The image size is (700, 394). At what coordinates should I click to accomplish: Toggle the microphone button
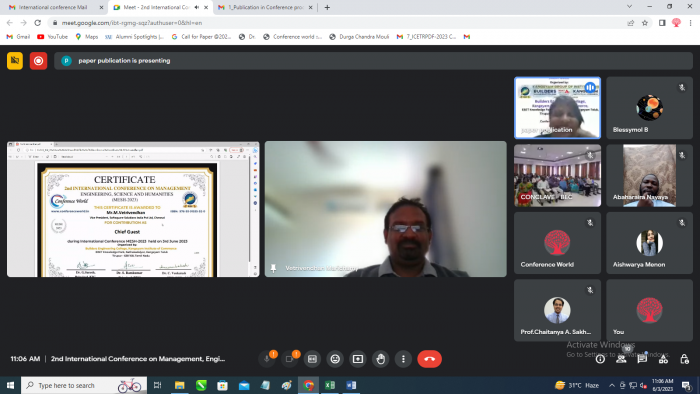click(267, 359)
